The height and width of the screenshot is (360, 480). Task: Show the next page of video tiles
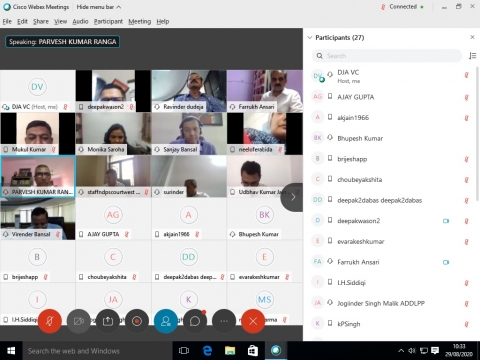pyautogui.click(x=293, y=197)
